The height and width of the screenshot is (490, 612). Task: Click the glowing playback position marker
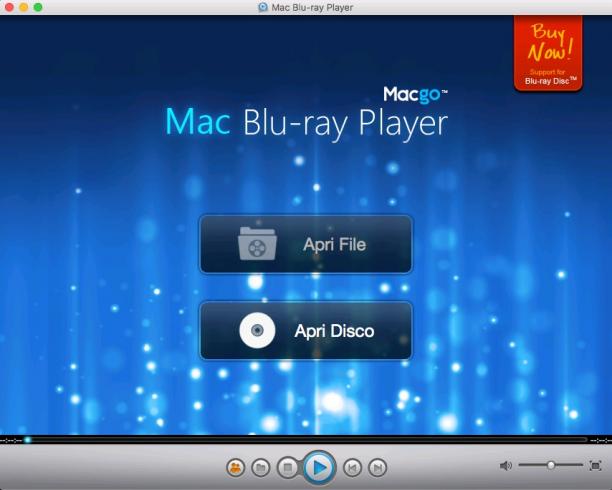click(27, 440)
